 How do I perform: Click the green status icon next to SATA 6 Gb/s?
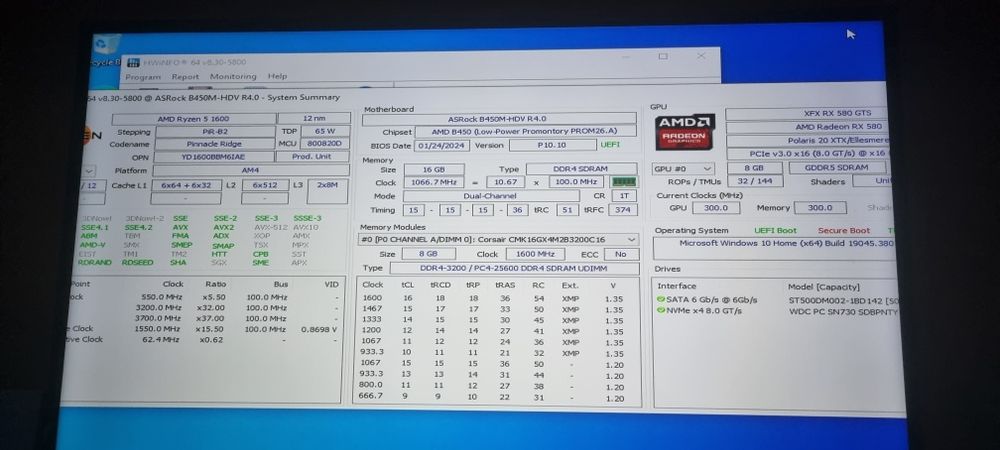(x=661, y=300)
